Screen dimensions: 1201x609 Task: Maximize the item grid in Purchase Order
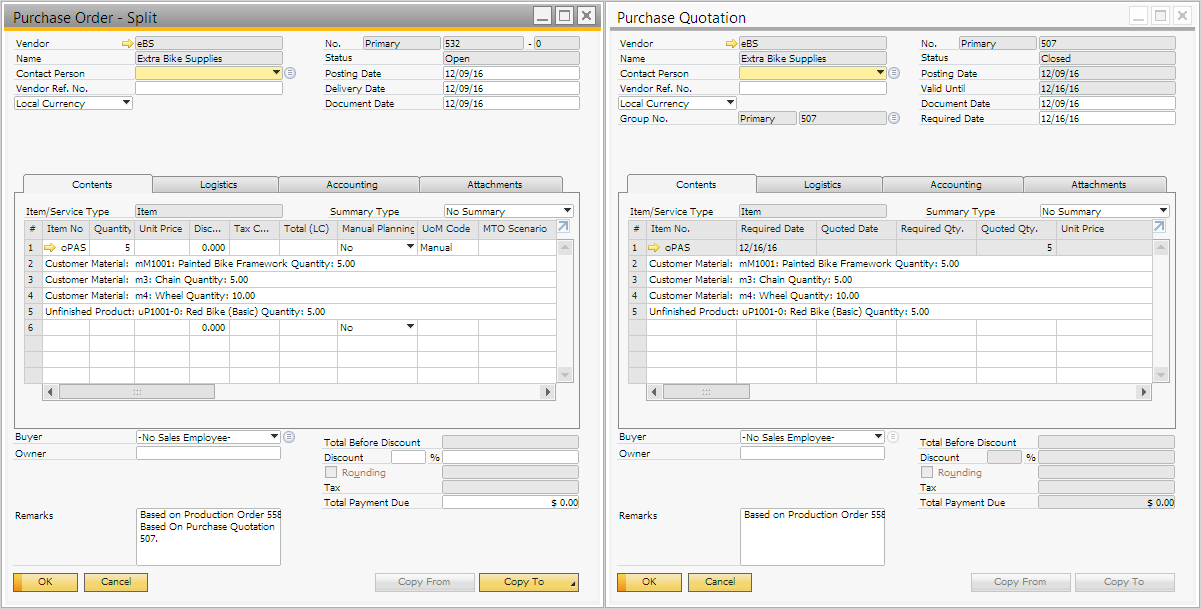coord(563,227)
